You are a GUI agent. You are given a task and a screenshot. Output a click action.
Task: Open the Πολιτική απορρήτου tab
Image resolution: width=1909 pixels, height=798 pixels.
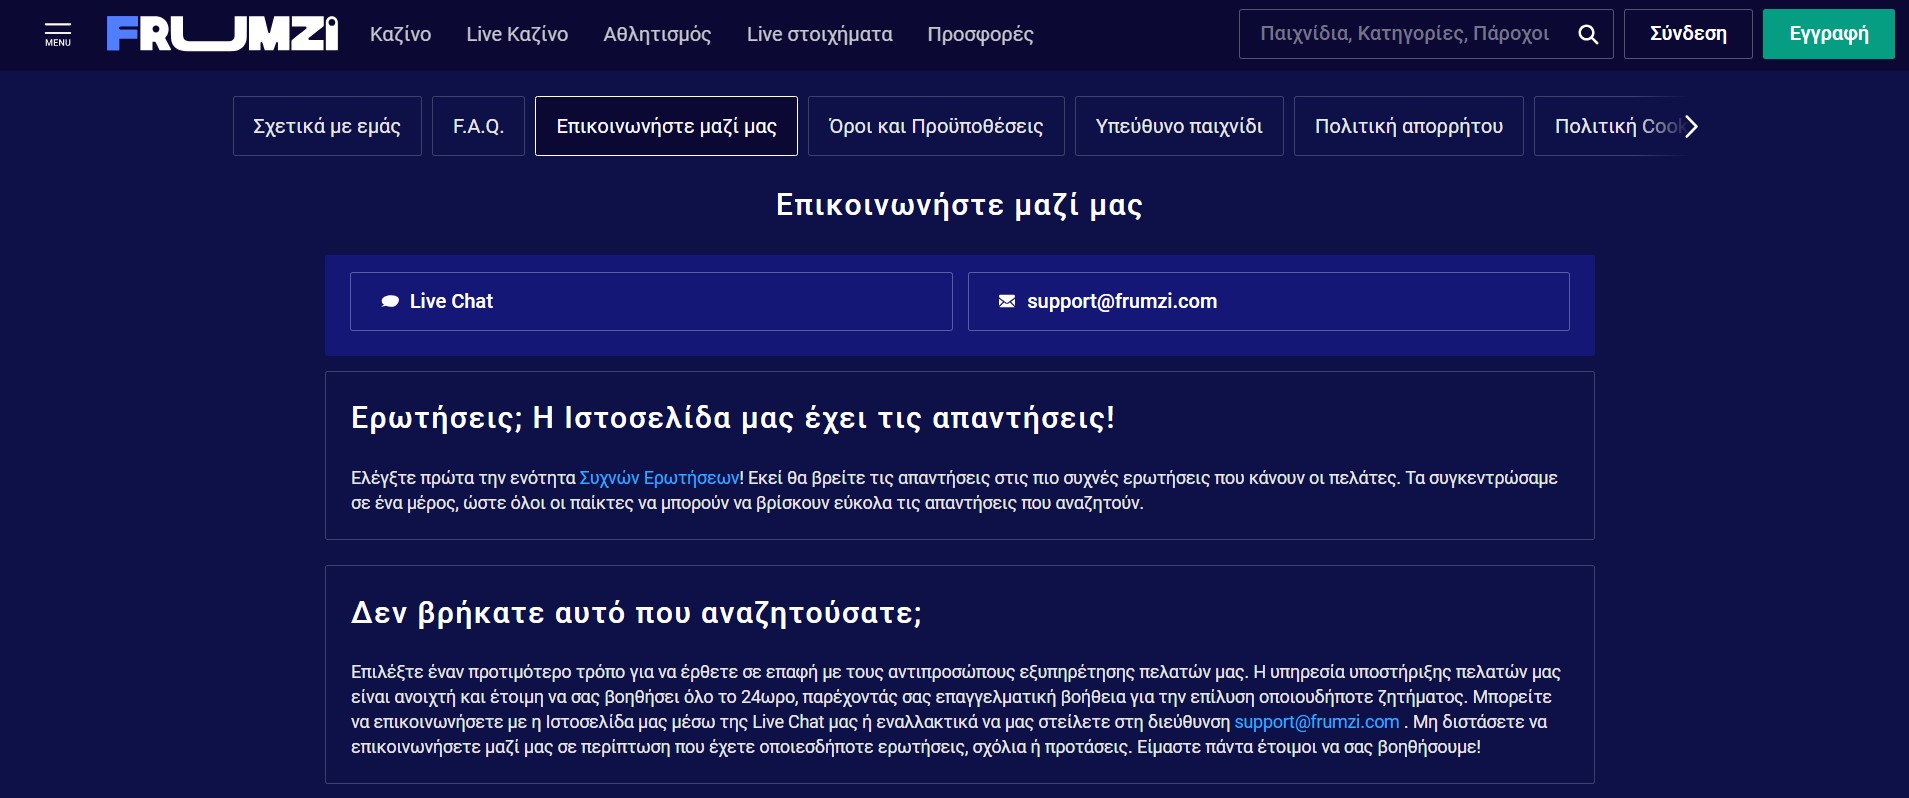click(1409, 126)
